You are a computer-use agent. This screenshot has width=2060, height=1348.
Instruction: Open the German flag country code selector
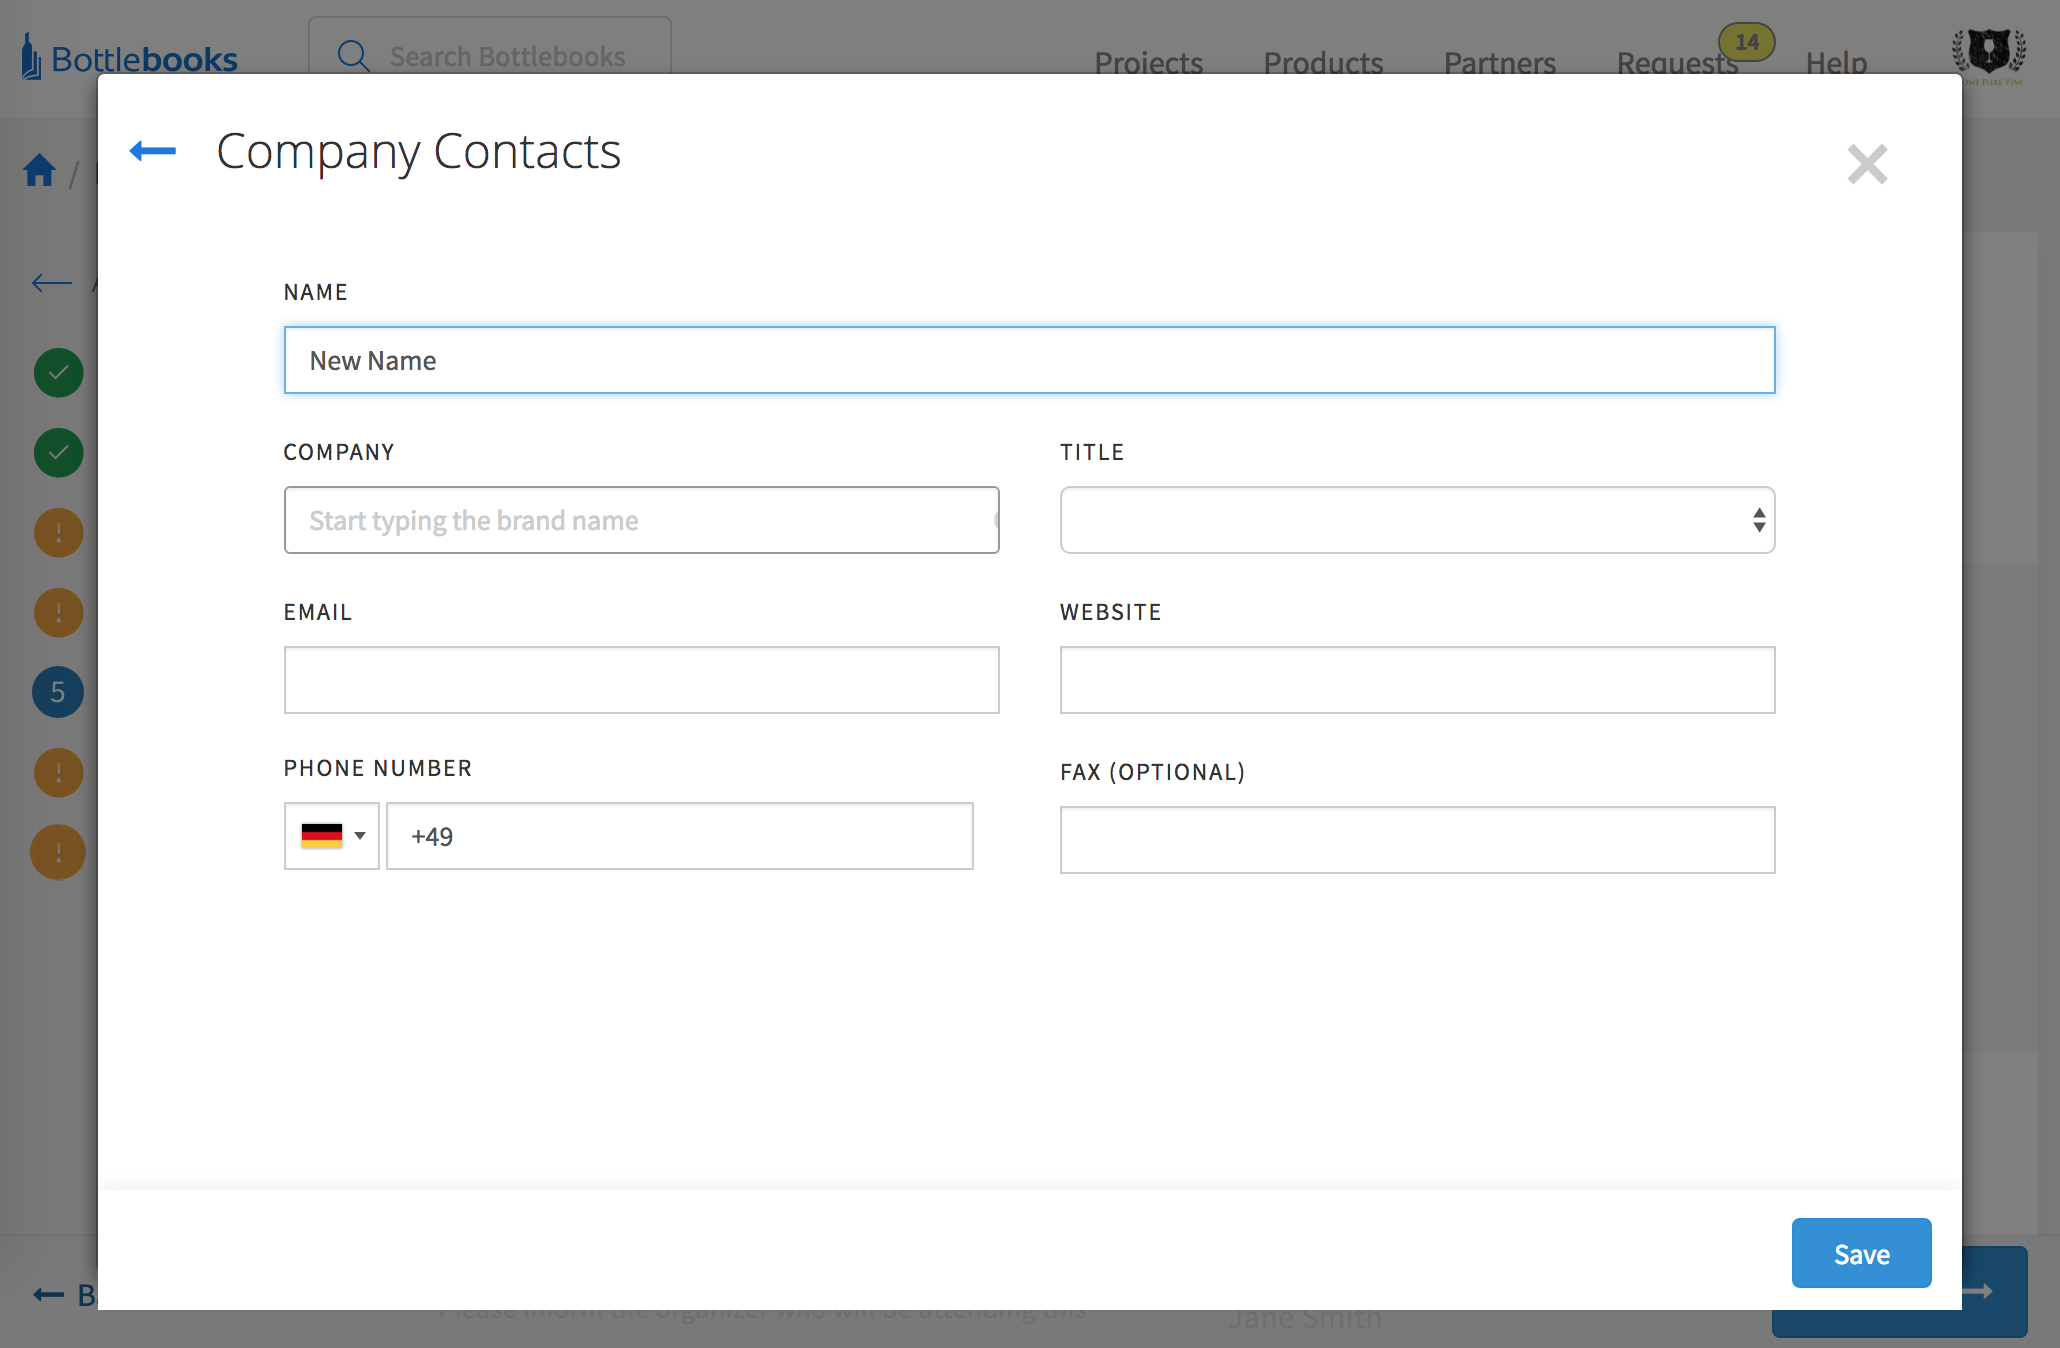(x=332, y=836)
